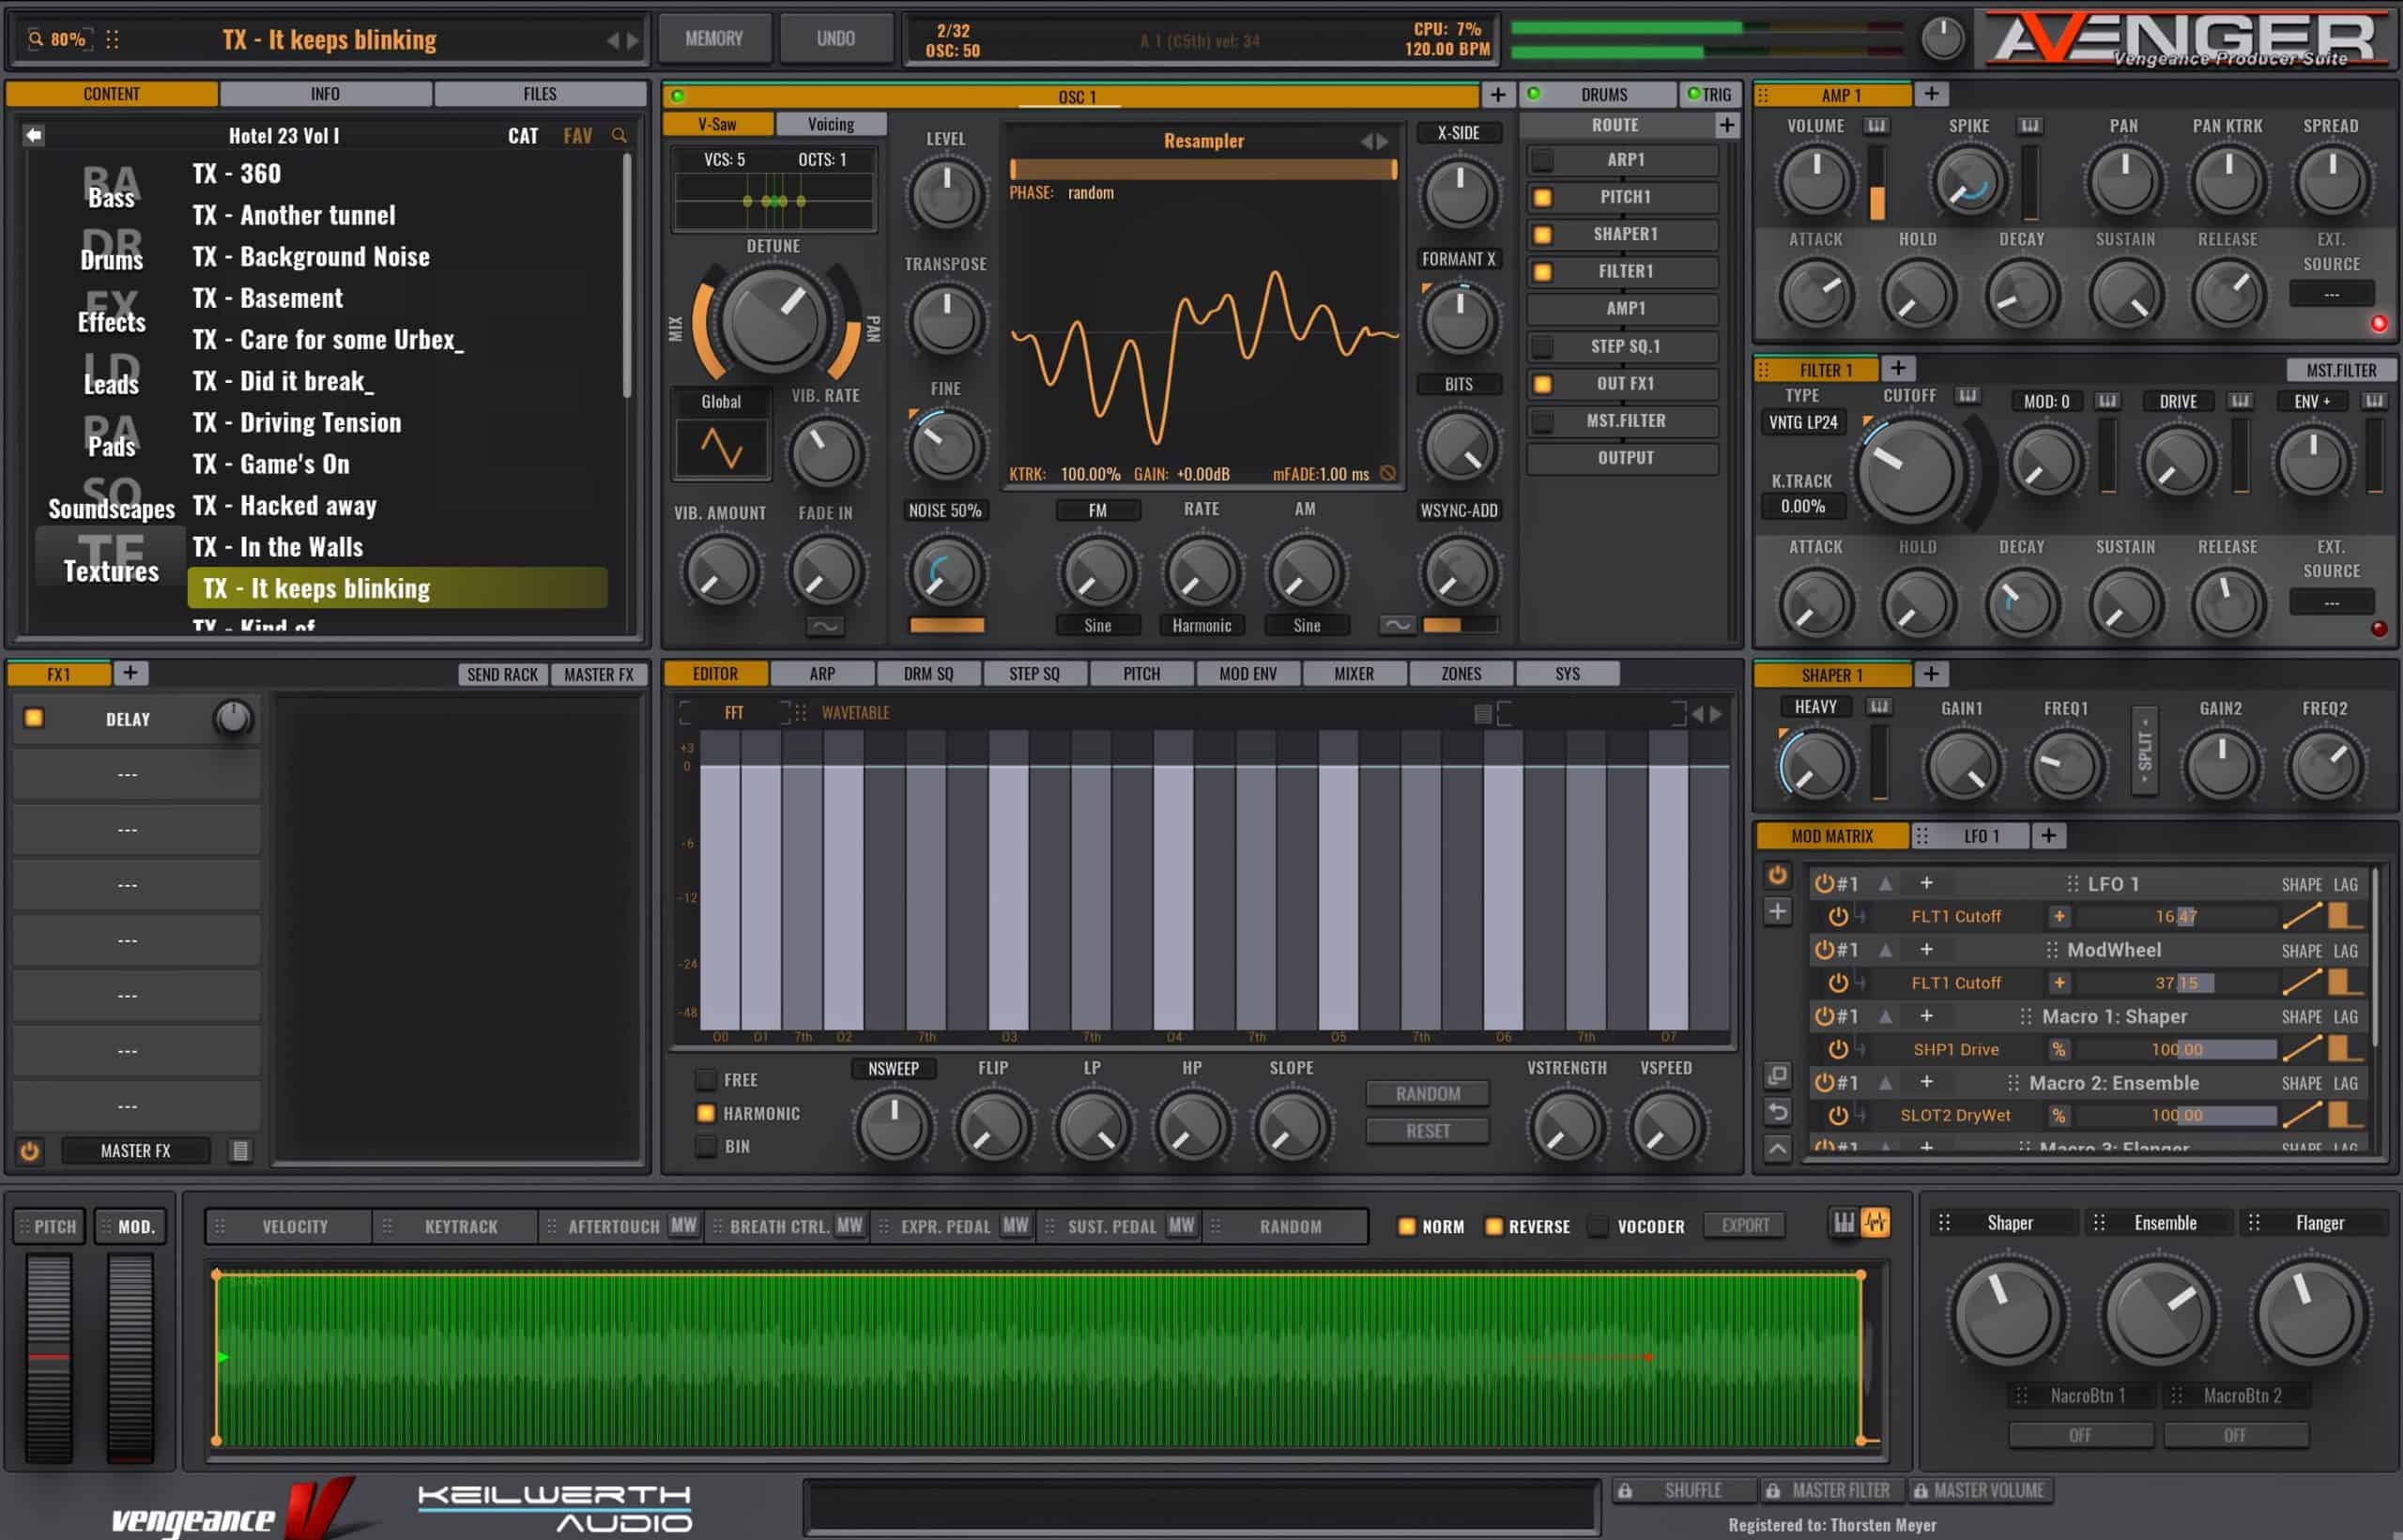This screenshot has width=2403, height=1540.
Task: Add new FILTER module plus button
Action: point(1898,368)
